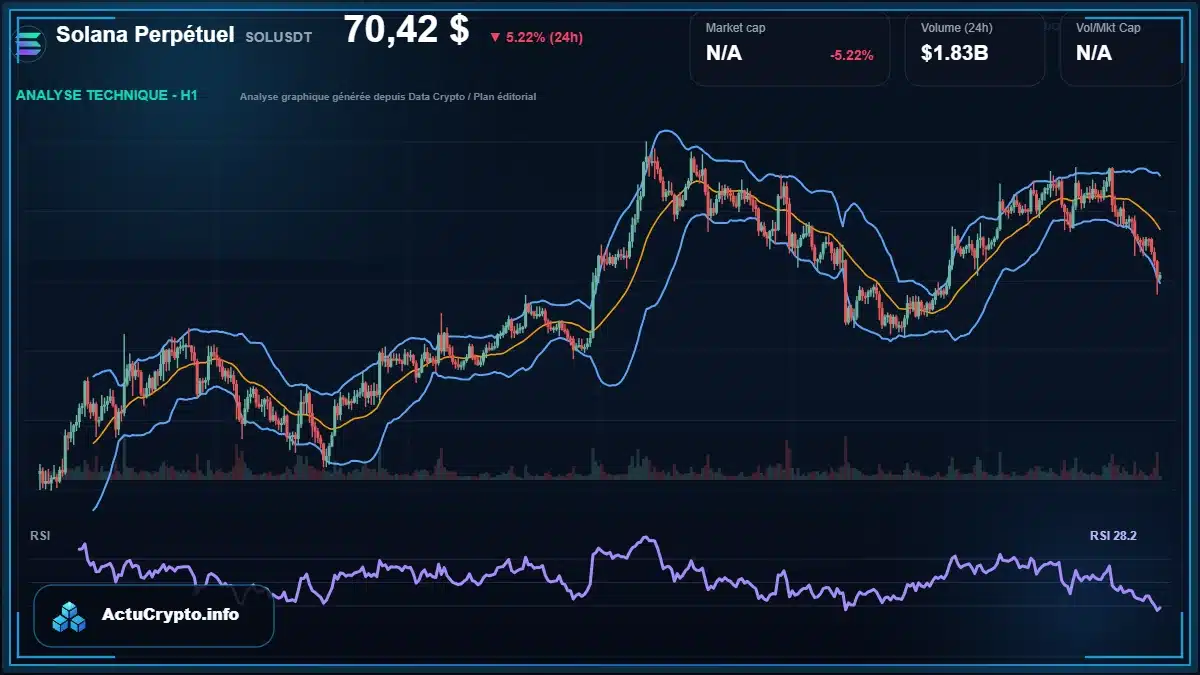
Task: Open the Market cap card
Action: point(790,48)
